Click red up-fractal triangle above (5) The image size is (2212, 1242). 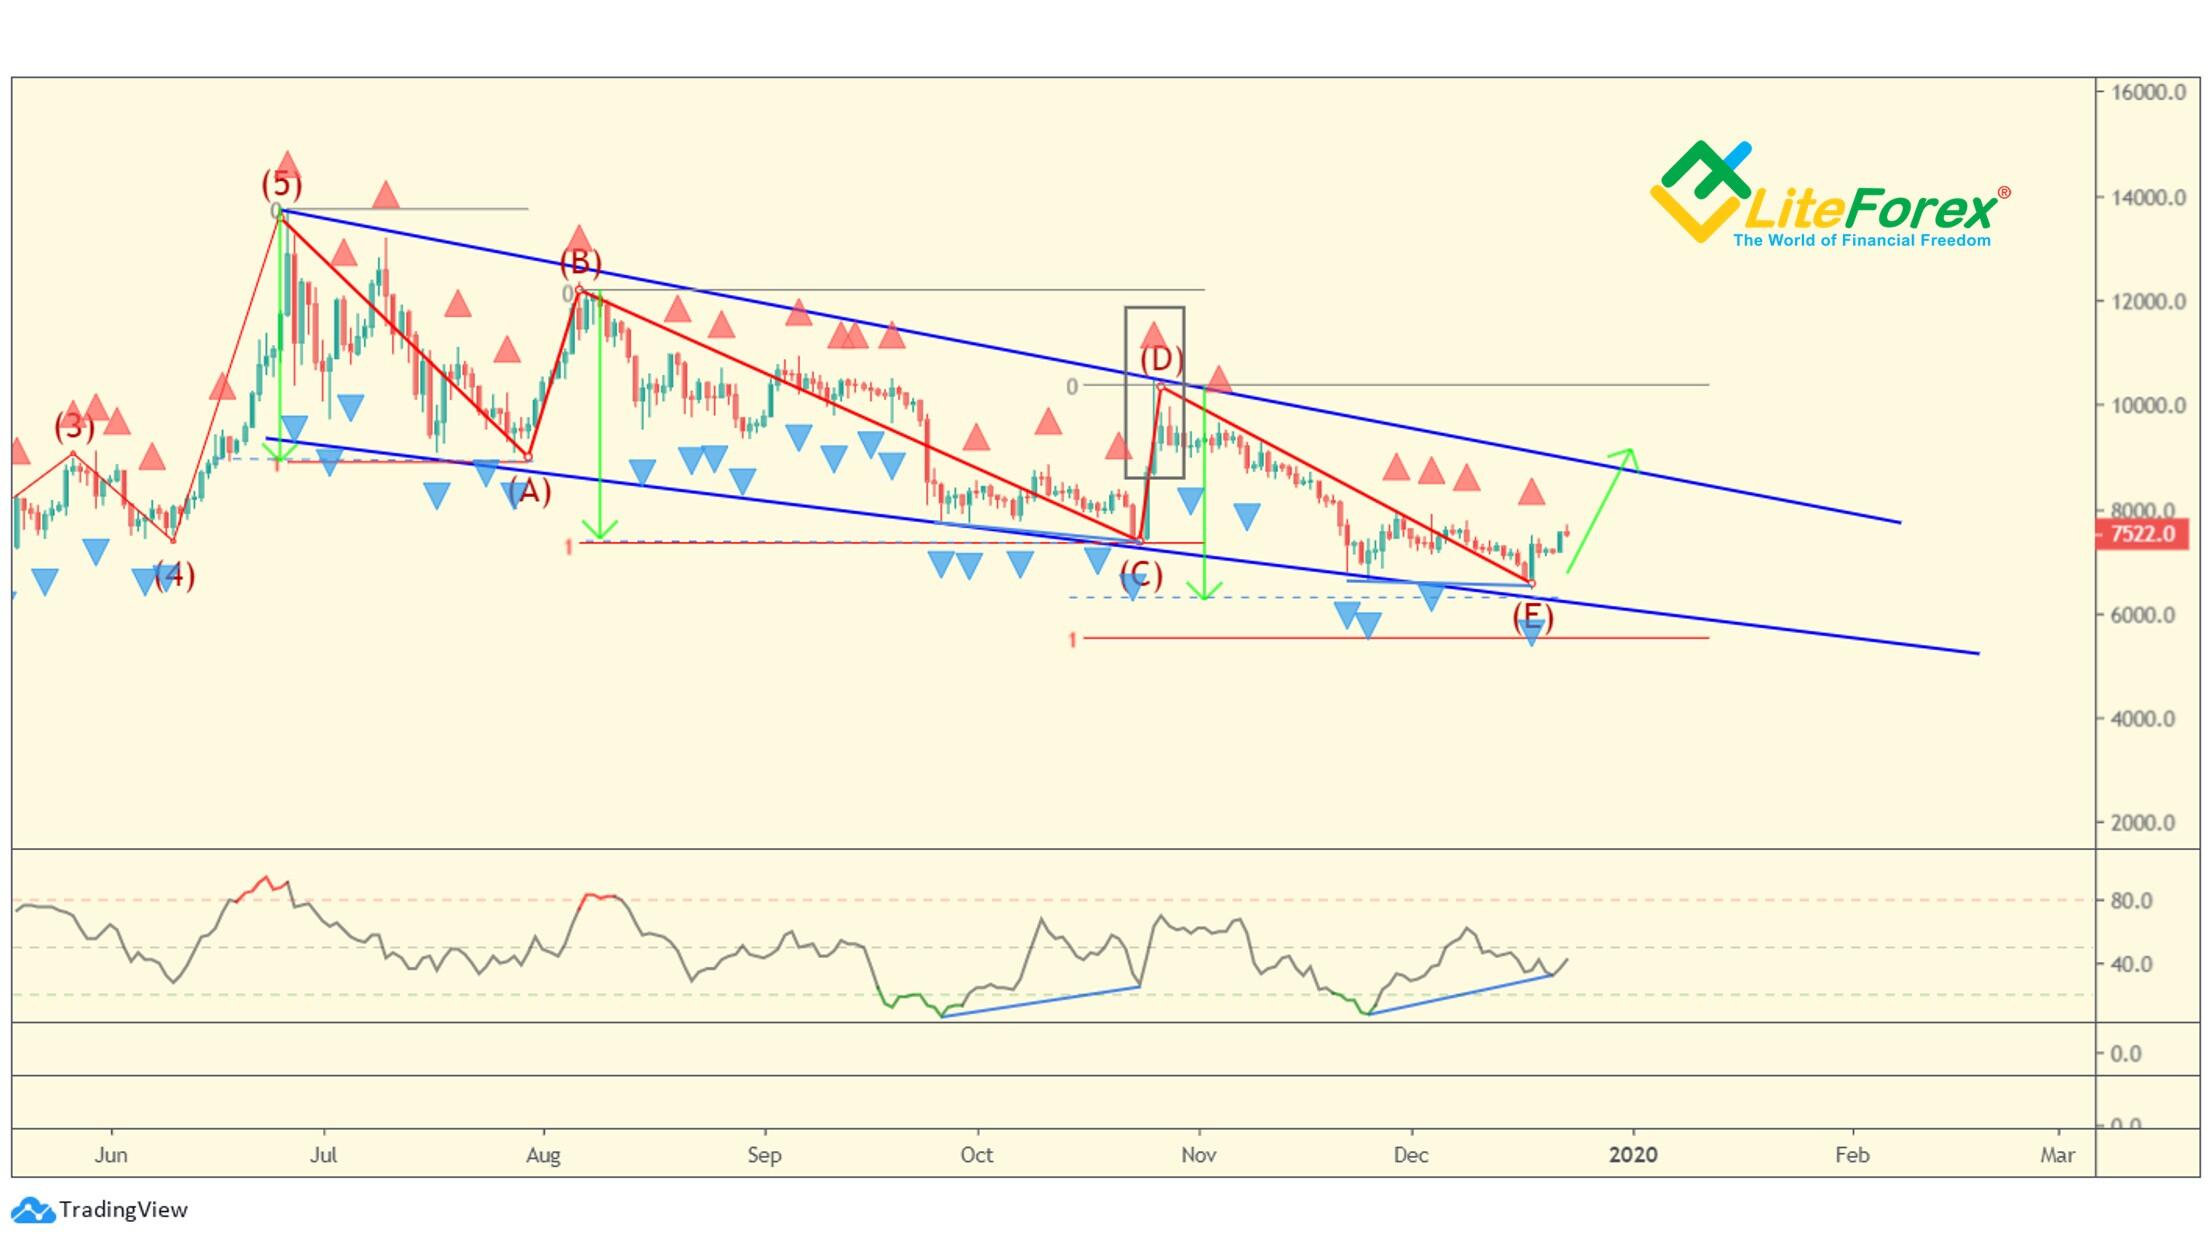click(x=288, y=163)
